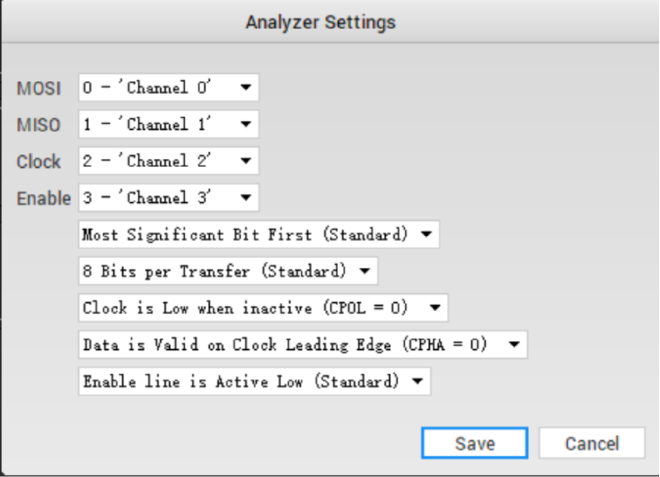Open the Enable line Active Low dropdown
Viewport: 660px width, 477px height.
[254, 382]
